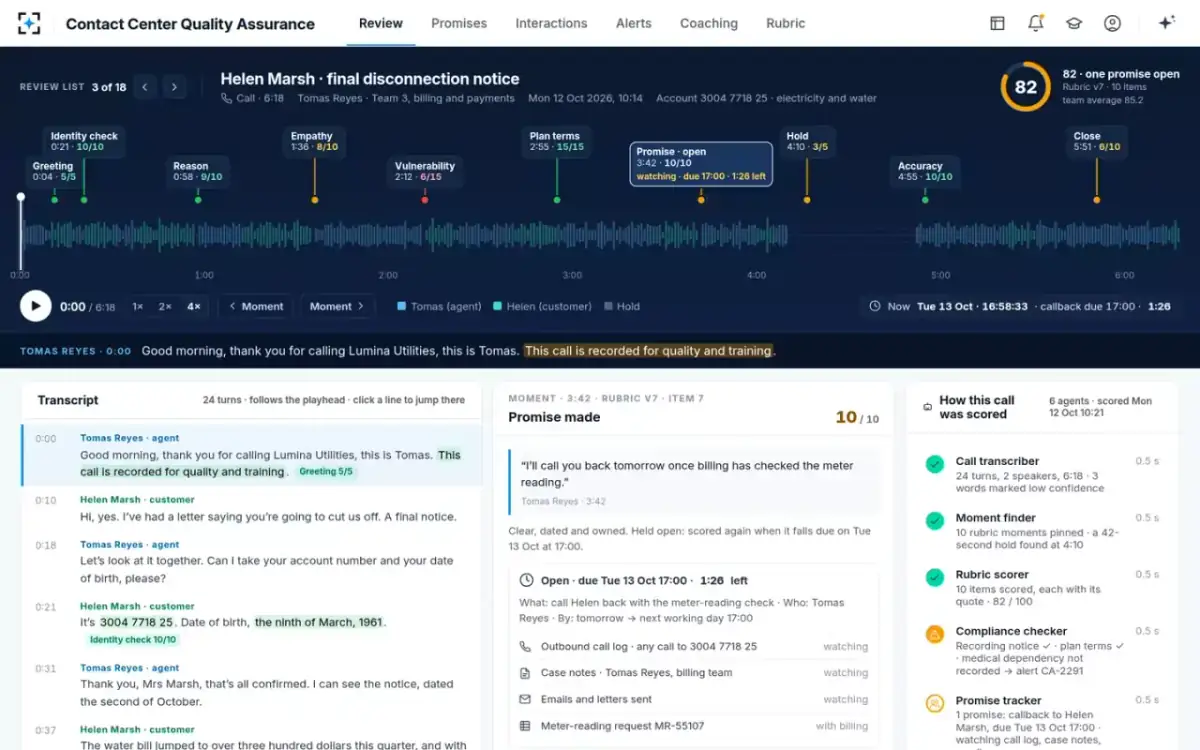Image resolution: width=1200 pixels, height=750 pixels.
Task: Click the Compliance checker warning icon
Action: [934, 634]
